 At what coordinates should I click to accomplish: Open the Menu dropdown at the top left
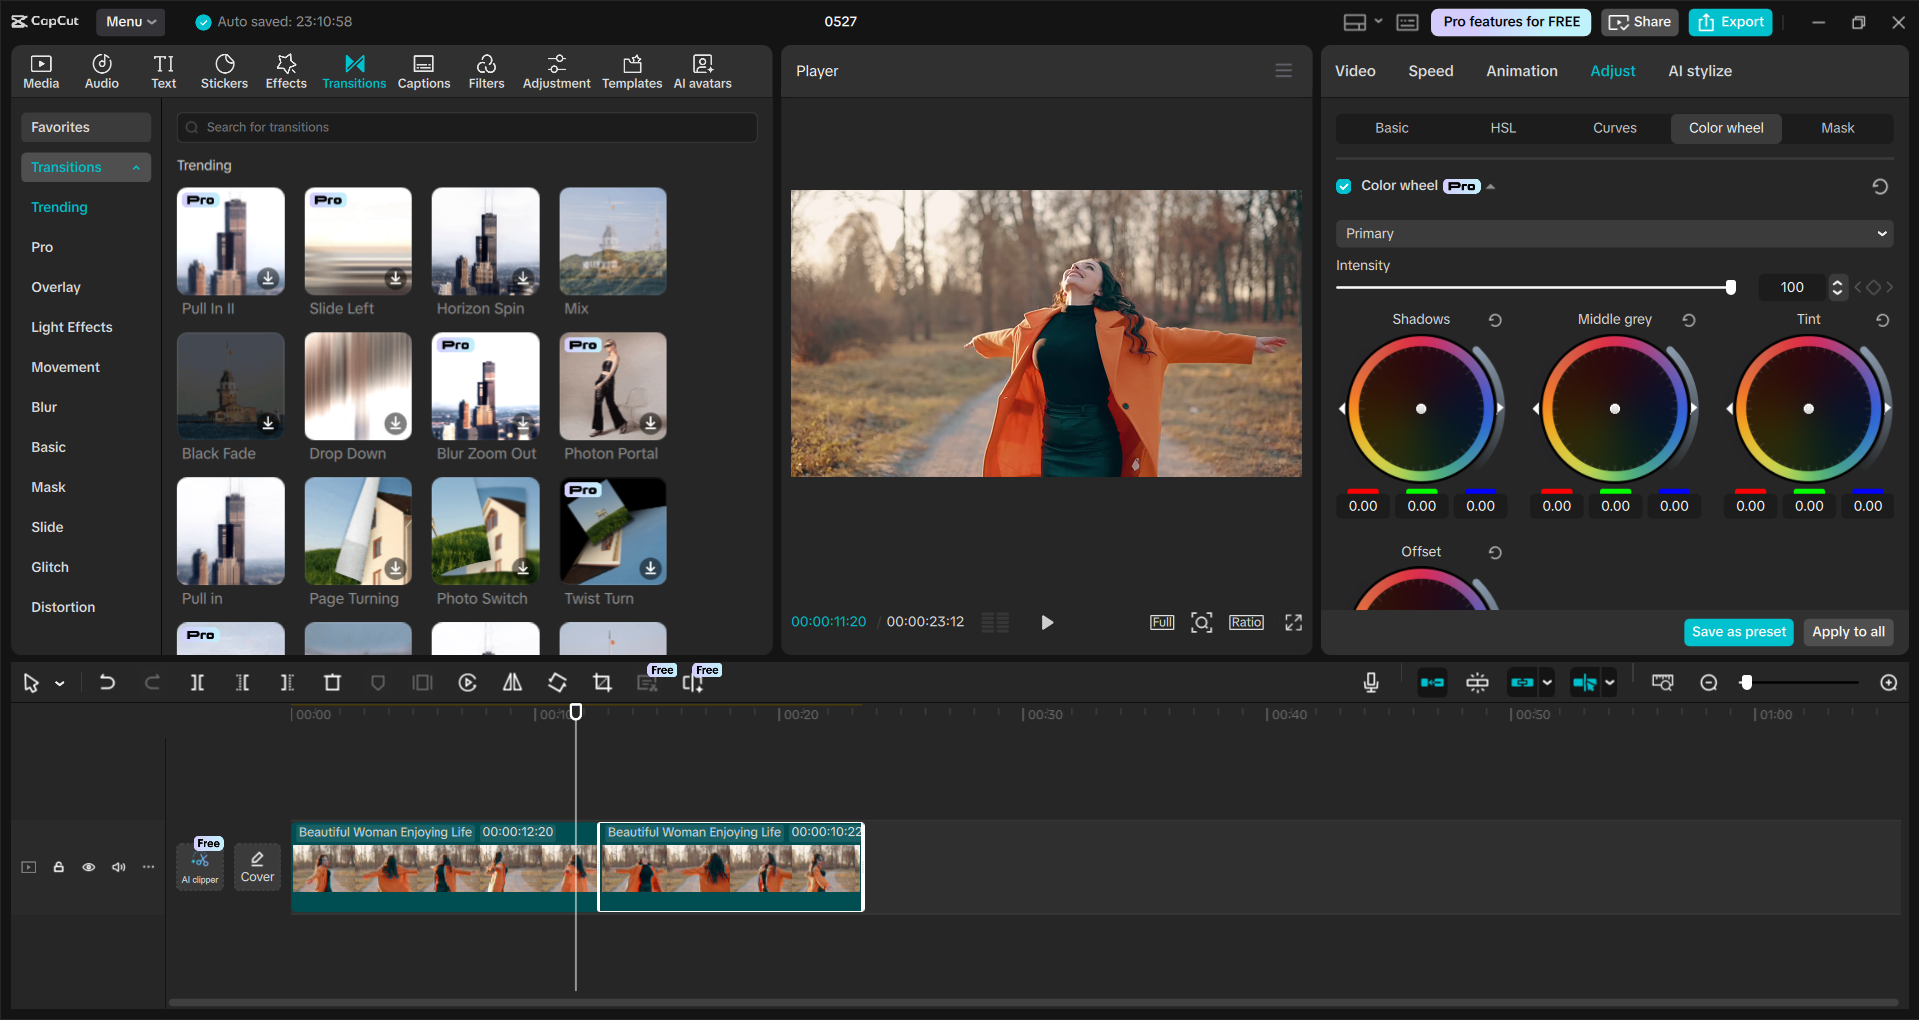coord(130,21)
